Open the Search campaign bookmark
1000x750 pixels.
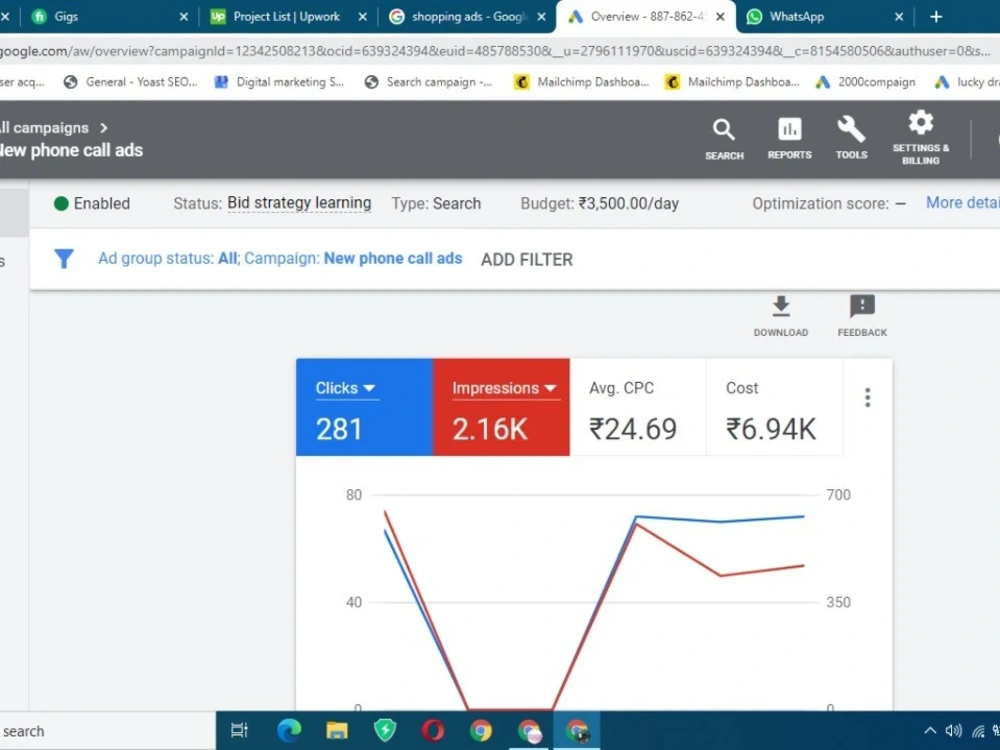[429, 82]
